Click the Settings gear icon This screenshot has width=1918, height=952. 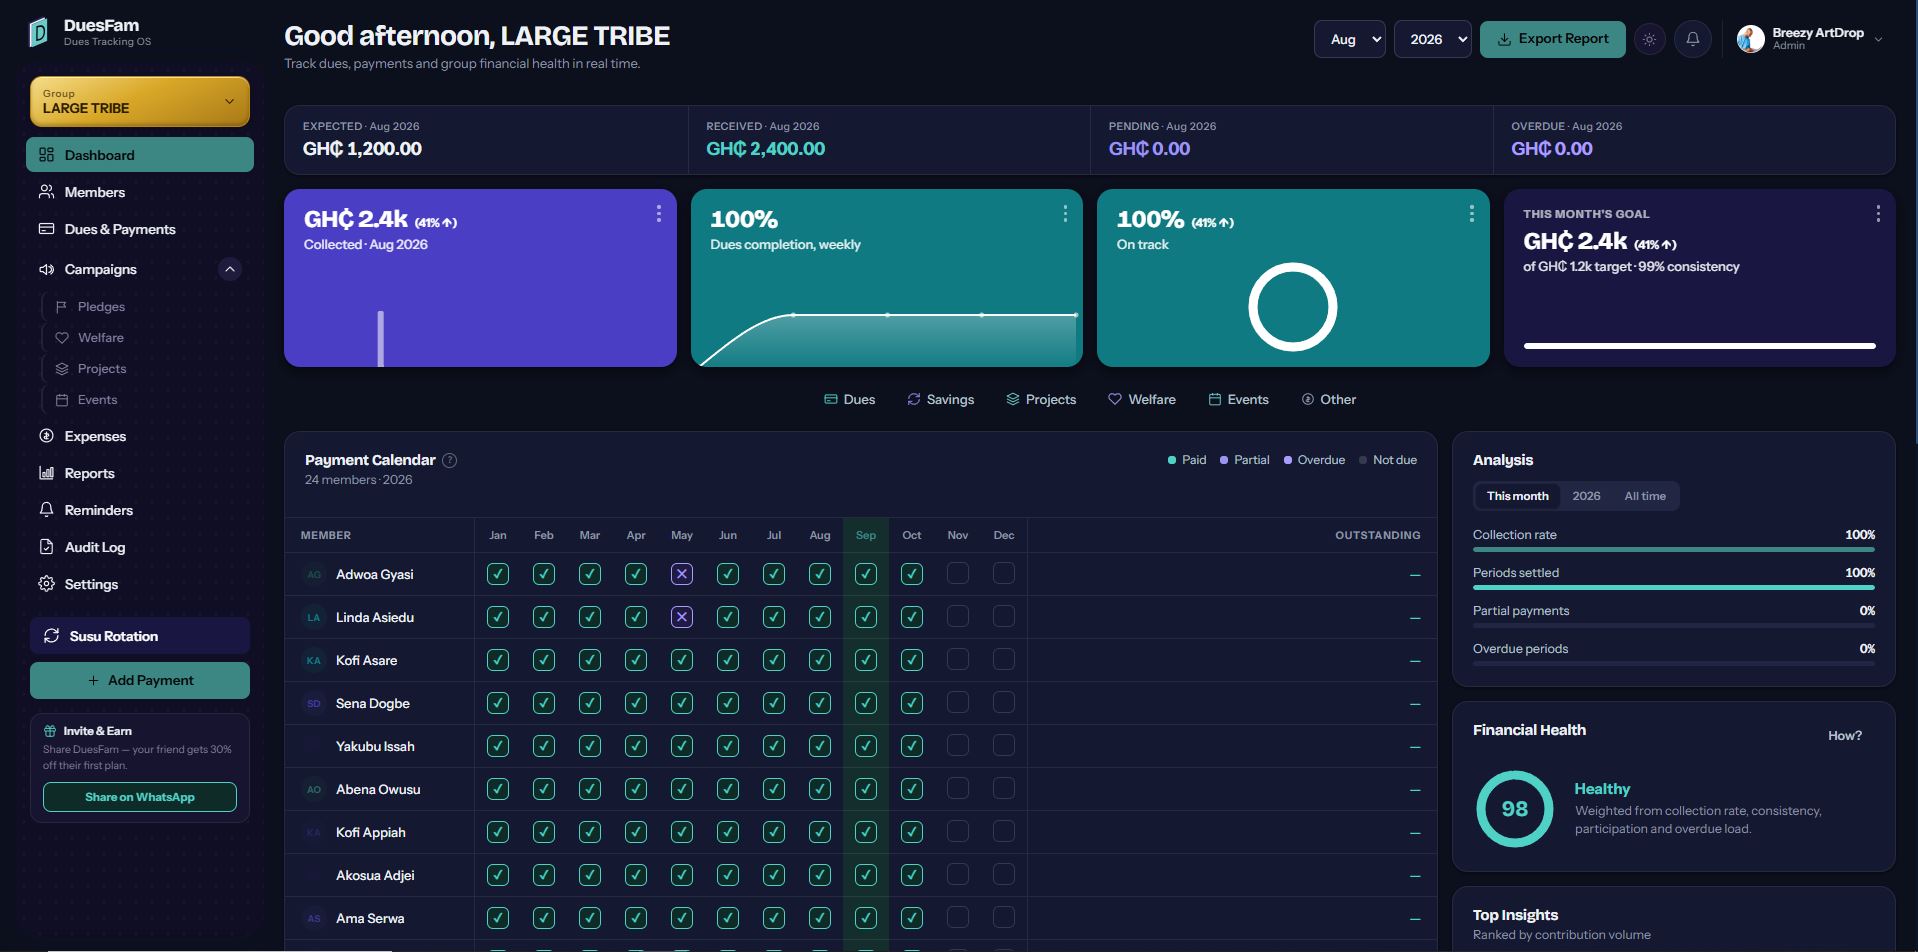pyautogui.click(x=46, y=584)
